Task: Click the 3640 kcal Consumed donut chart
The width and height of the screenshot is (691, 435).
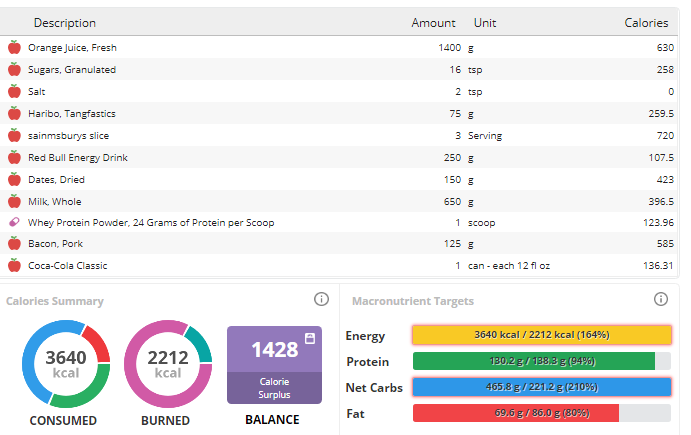Action: point(66,364)
